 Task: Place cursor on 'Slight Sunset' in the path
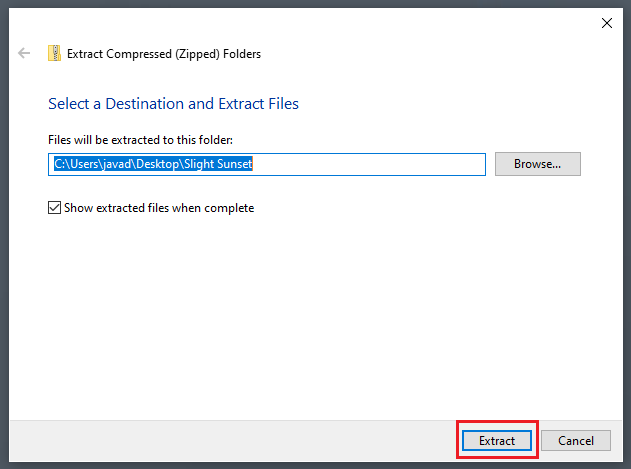coord(218,164)
